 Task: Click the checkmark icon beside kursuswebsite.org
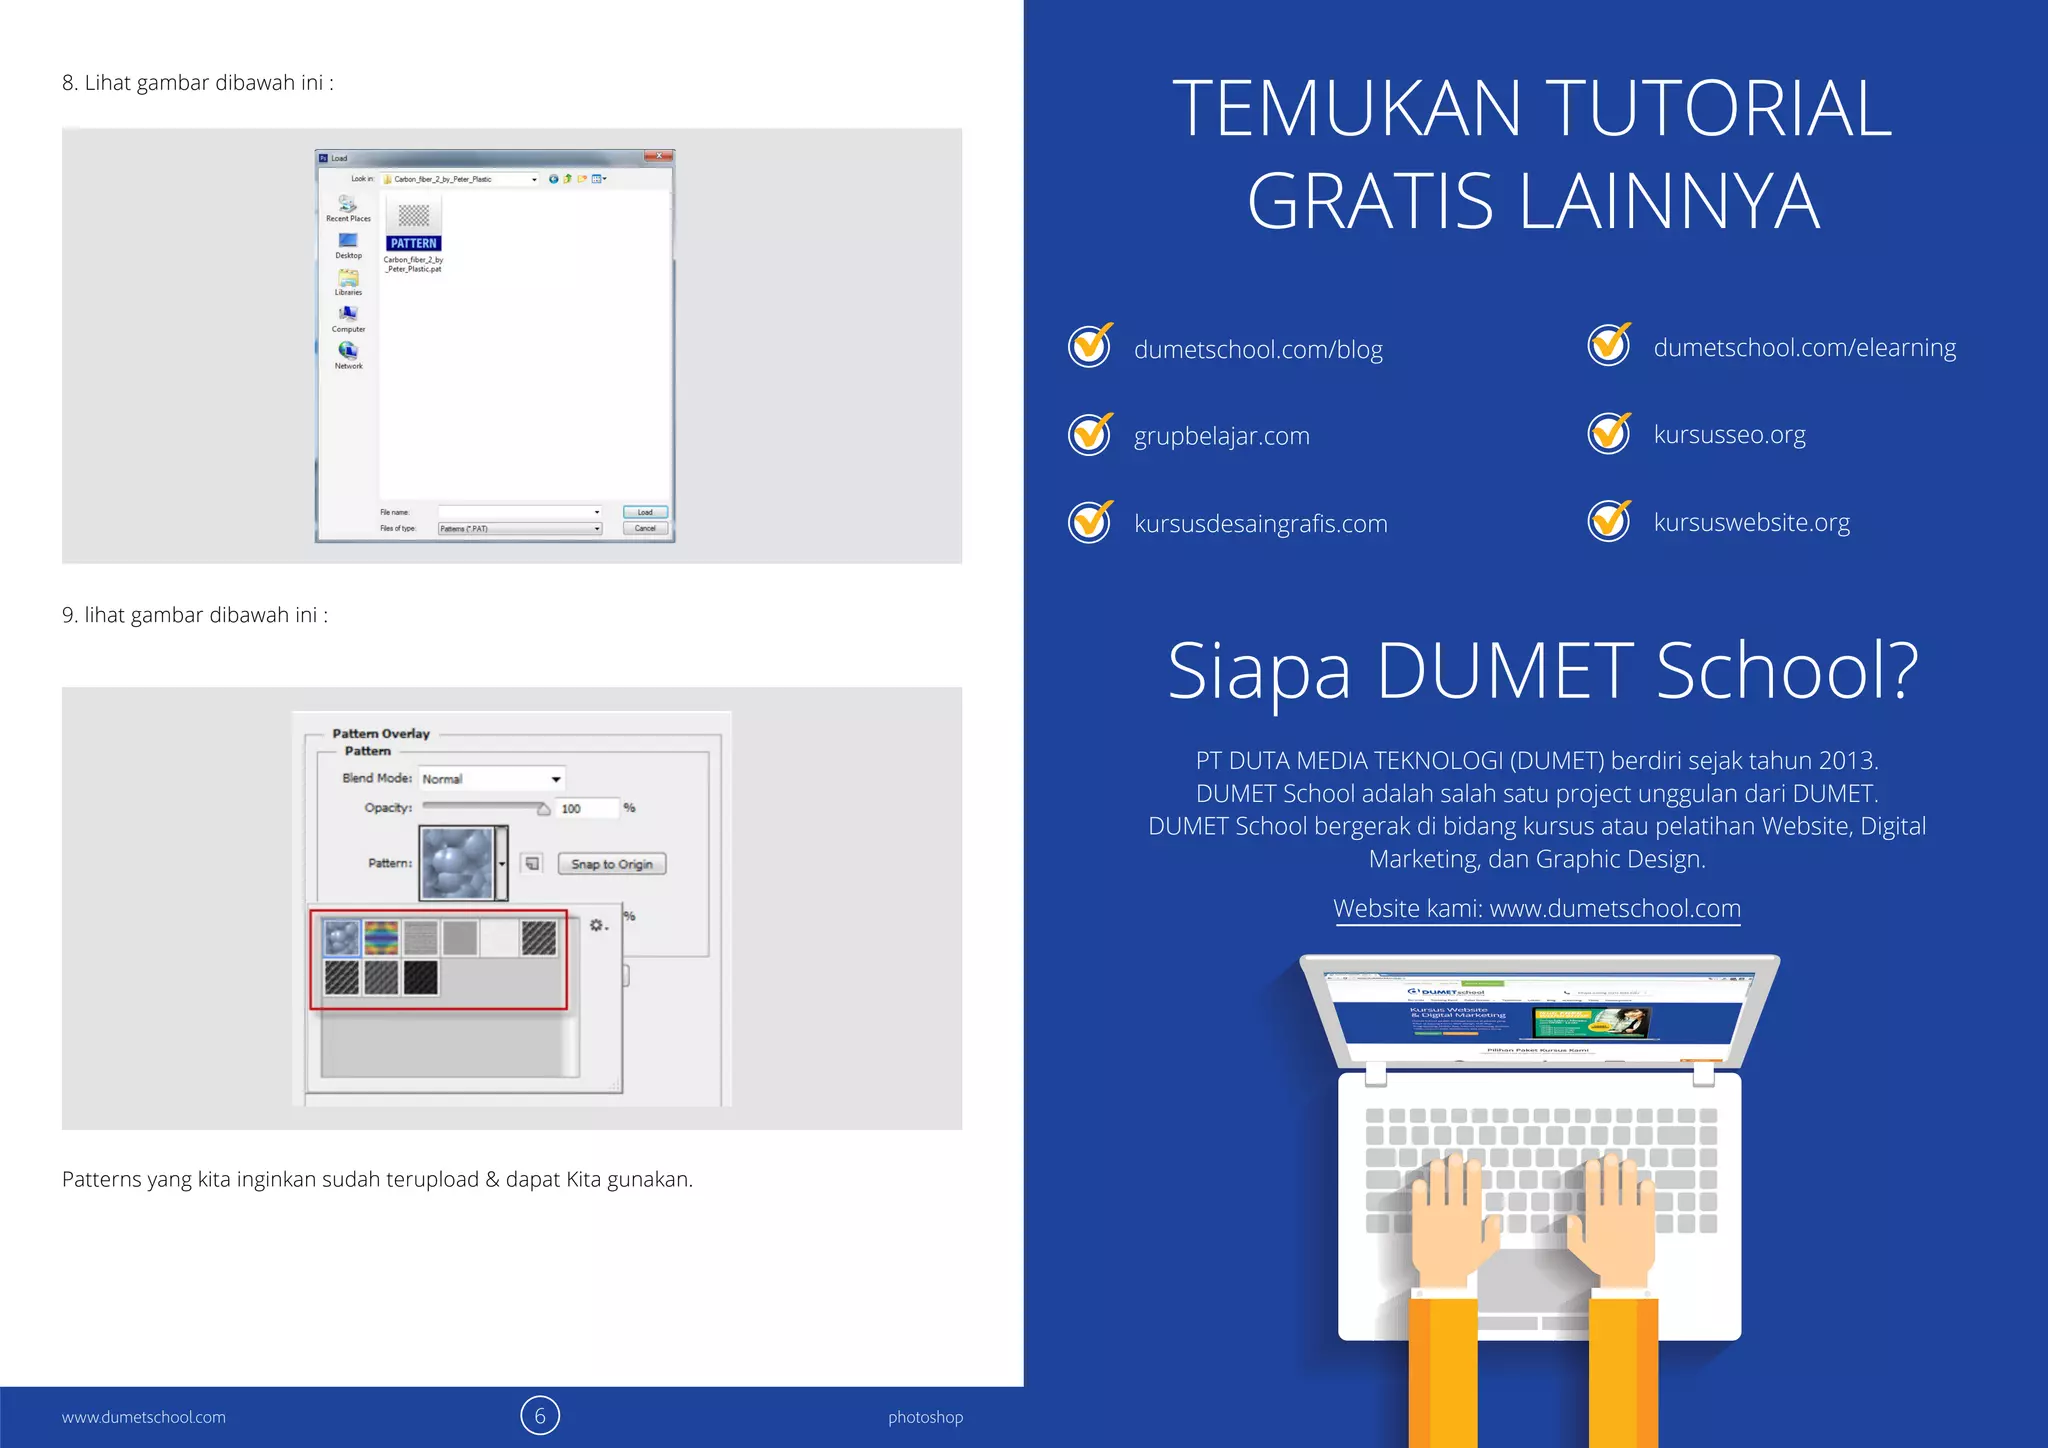[1610, 520]
